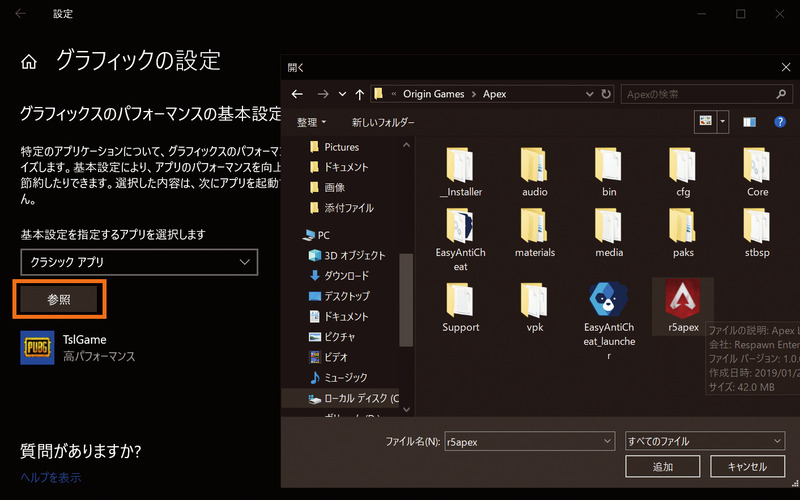Viewport: 800px width, 500px height.
Task: Open the すべてのファイル file type dropdown
Action: coord(705,441)
